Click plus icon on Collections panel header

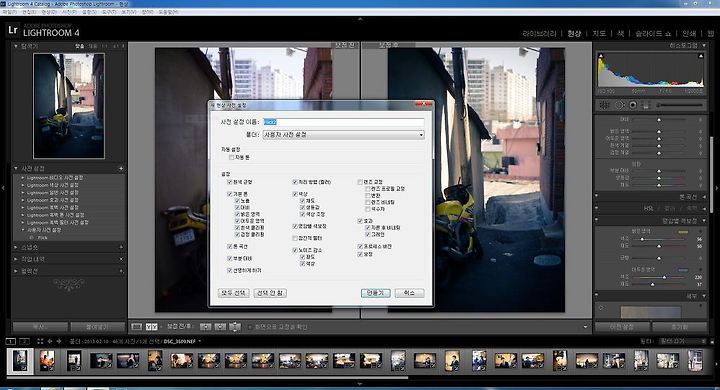pos(121,271)
